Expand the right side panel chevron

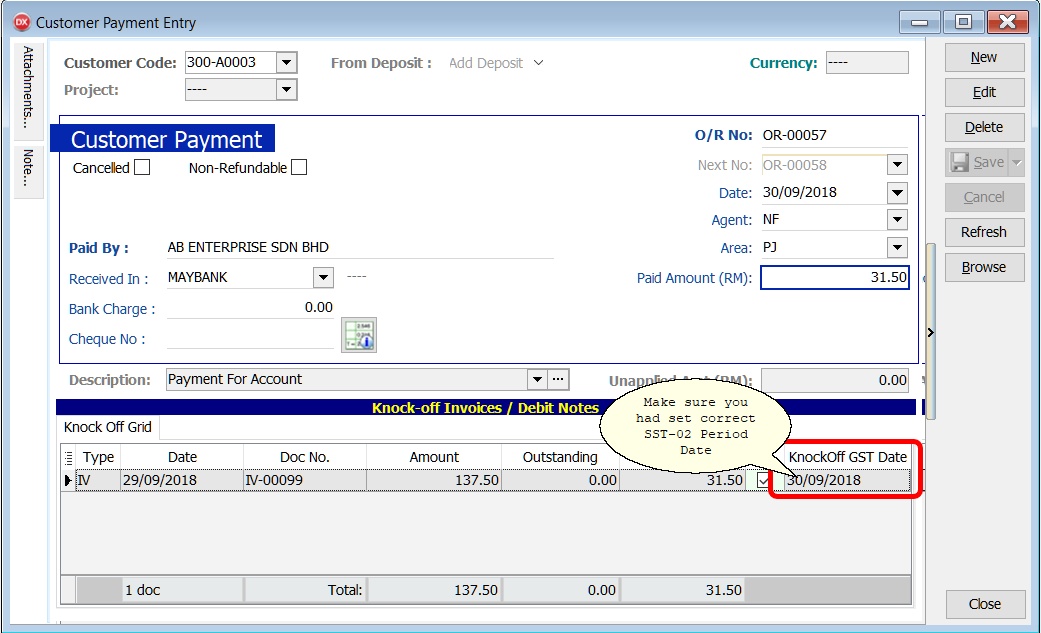(929, 332)
